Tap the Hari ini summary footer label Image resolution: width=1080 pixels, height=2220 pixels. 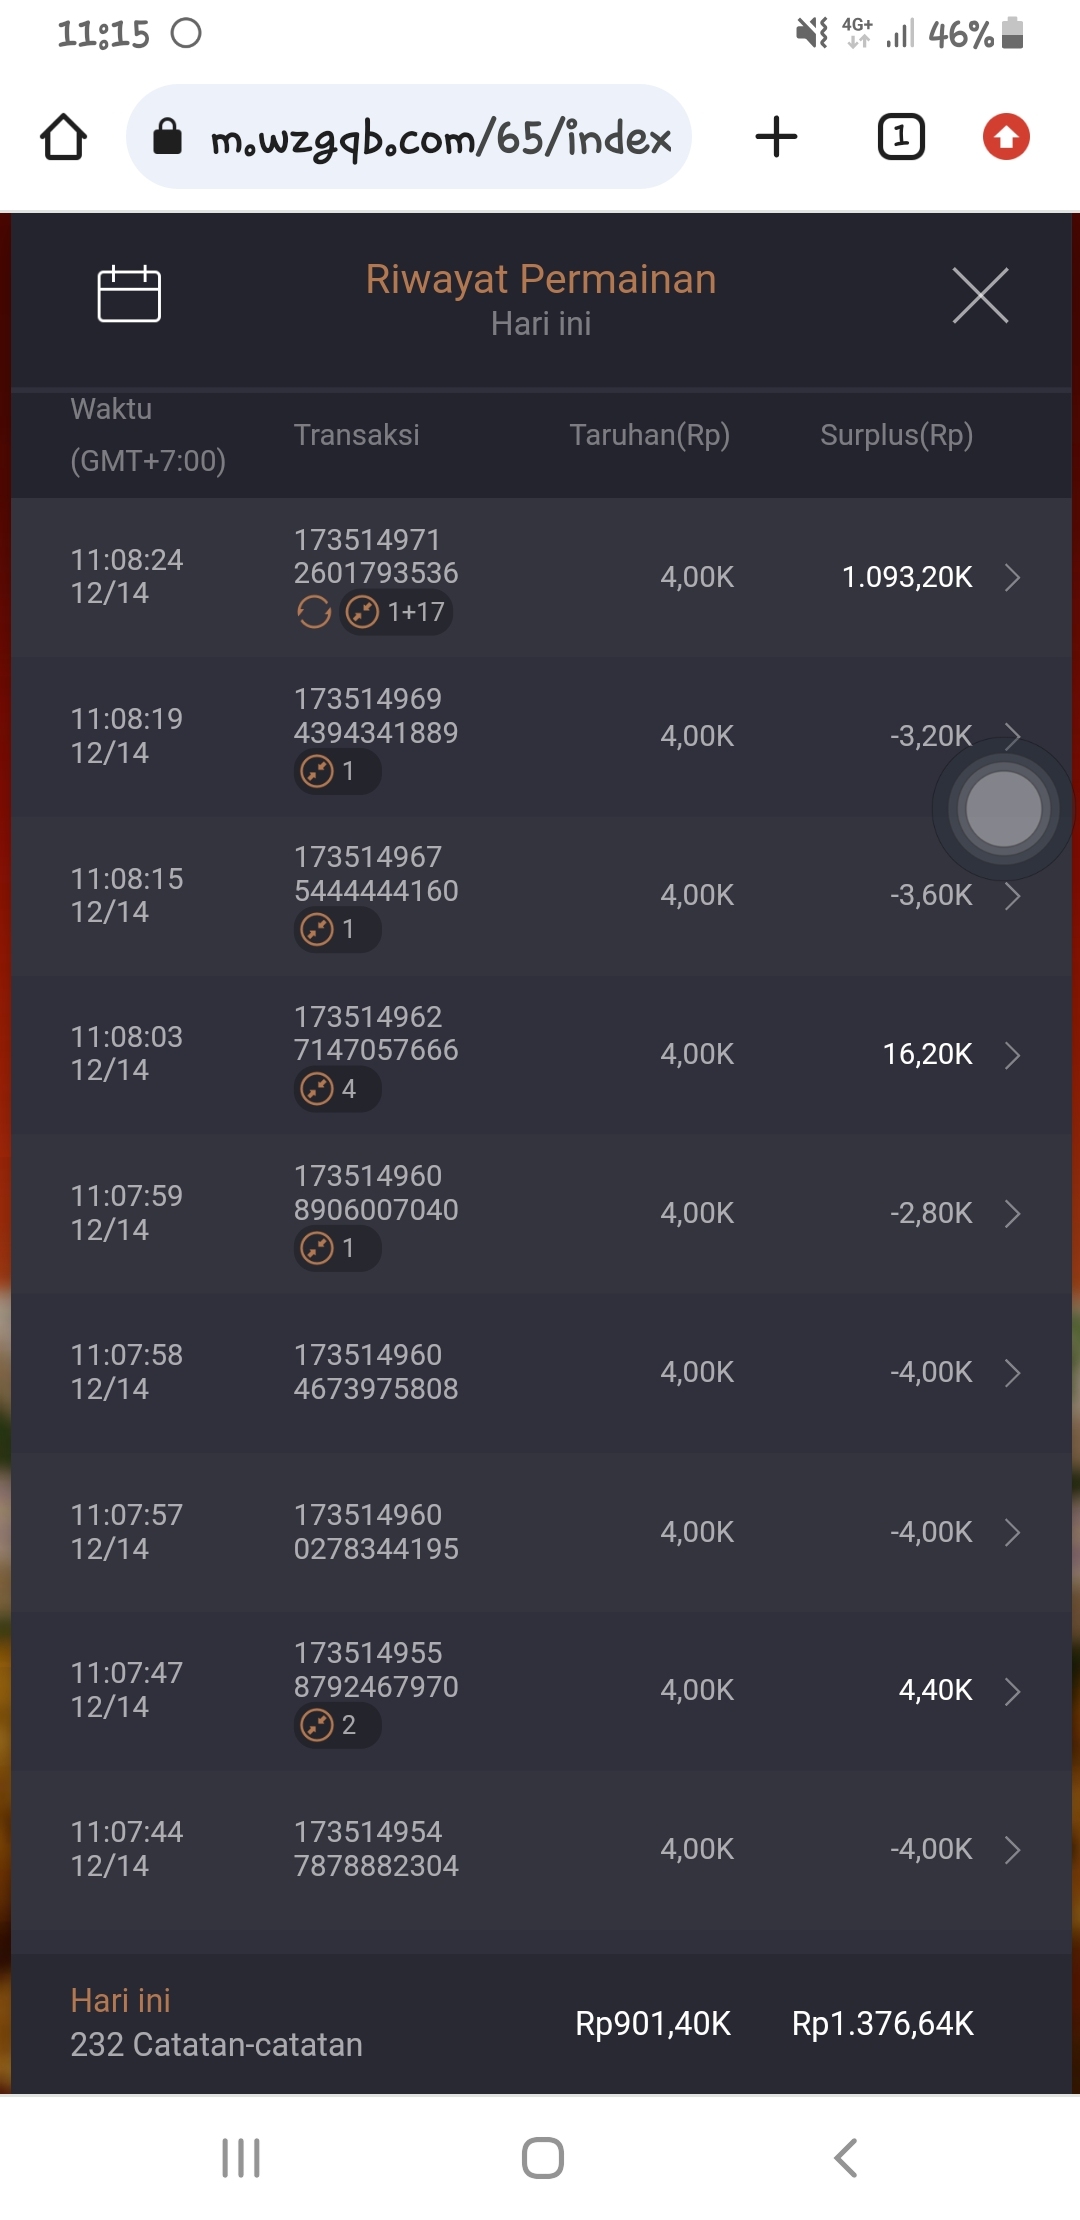point(121,2000)
